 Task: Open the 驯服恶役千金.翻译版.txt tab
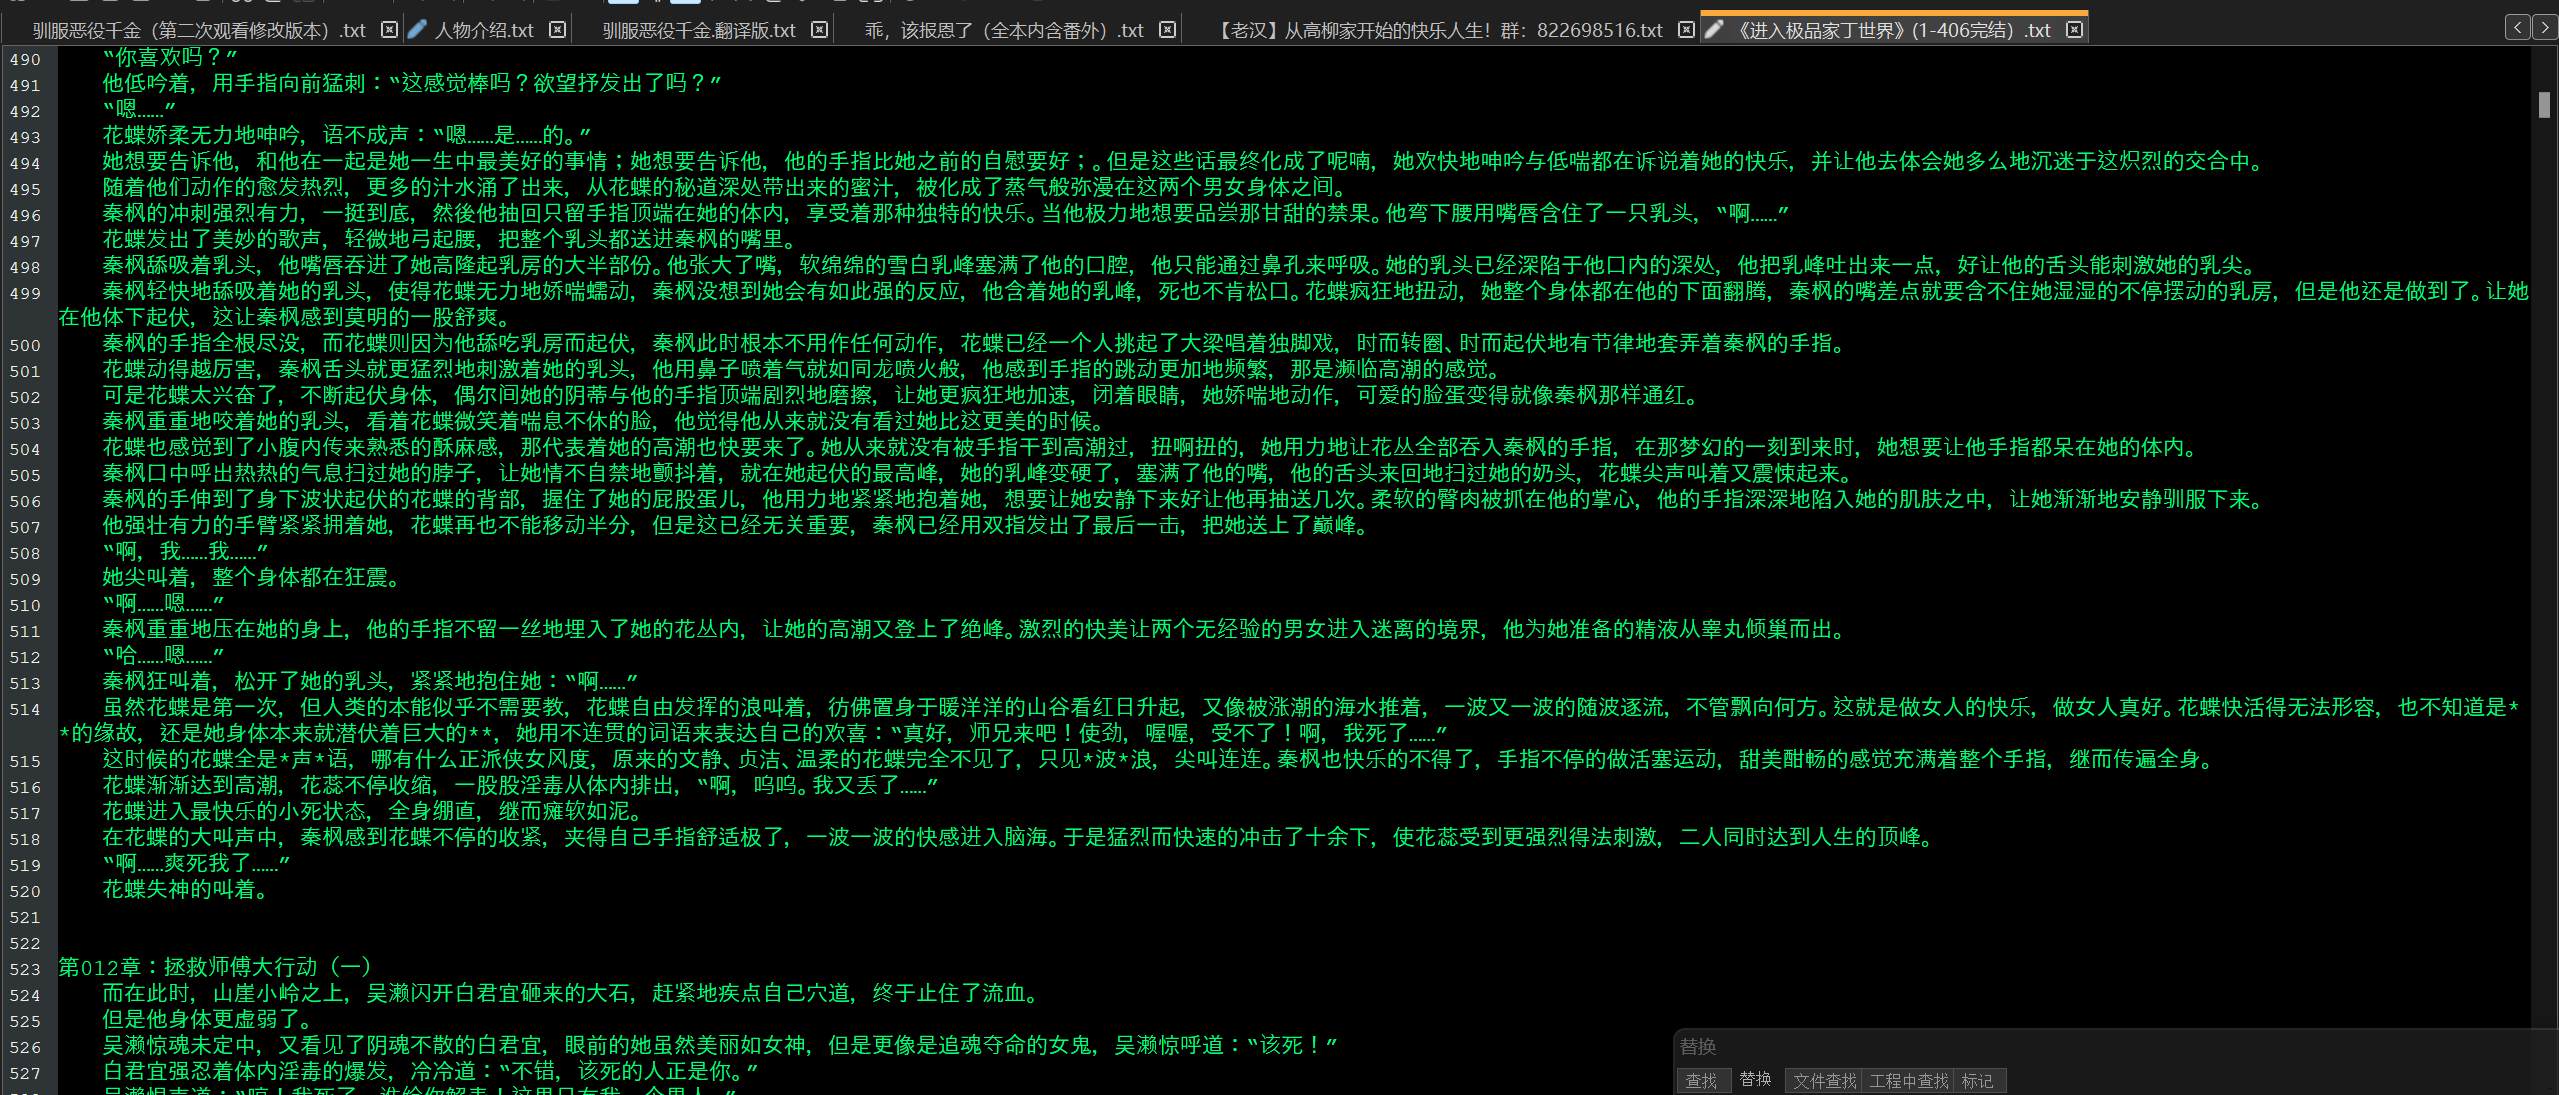[700, 30]
